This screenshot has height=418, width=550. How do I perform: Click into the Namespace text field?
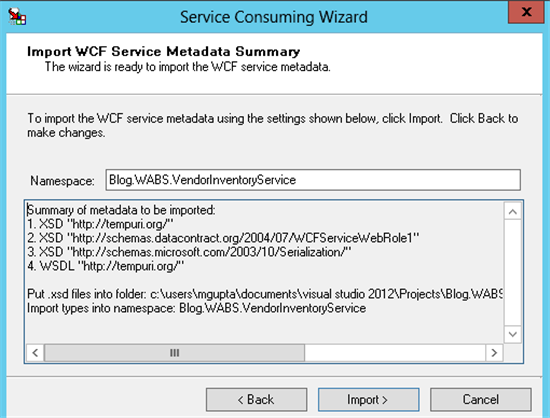point(313,180)
